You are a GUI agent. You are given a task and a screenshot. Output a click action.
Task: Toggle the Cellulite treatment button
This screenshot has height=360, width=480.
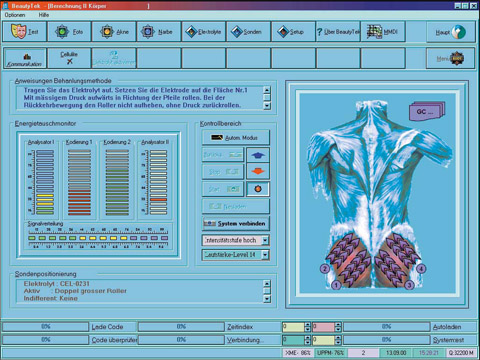click(69, 58)
